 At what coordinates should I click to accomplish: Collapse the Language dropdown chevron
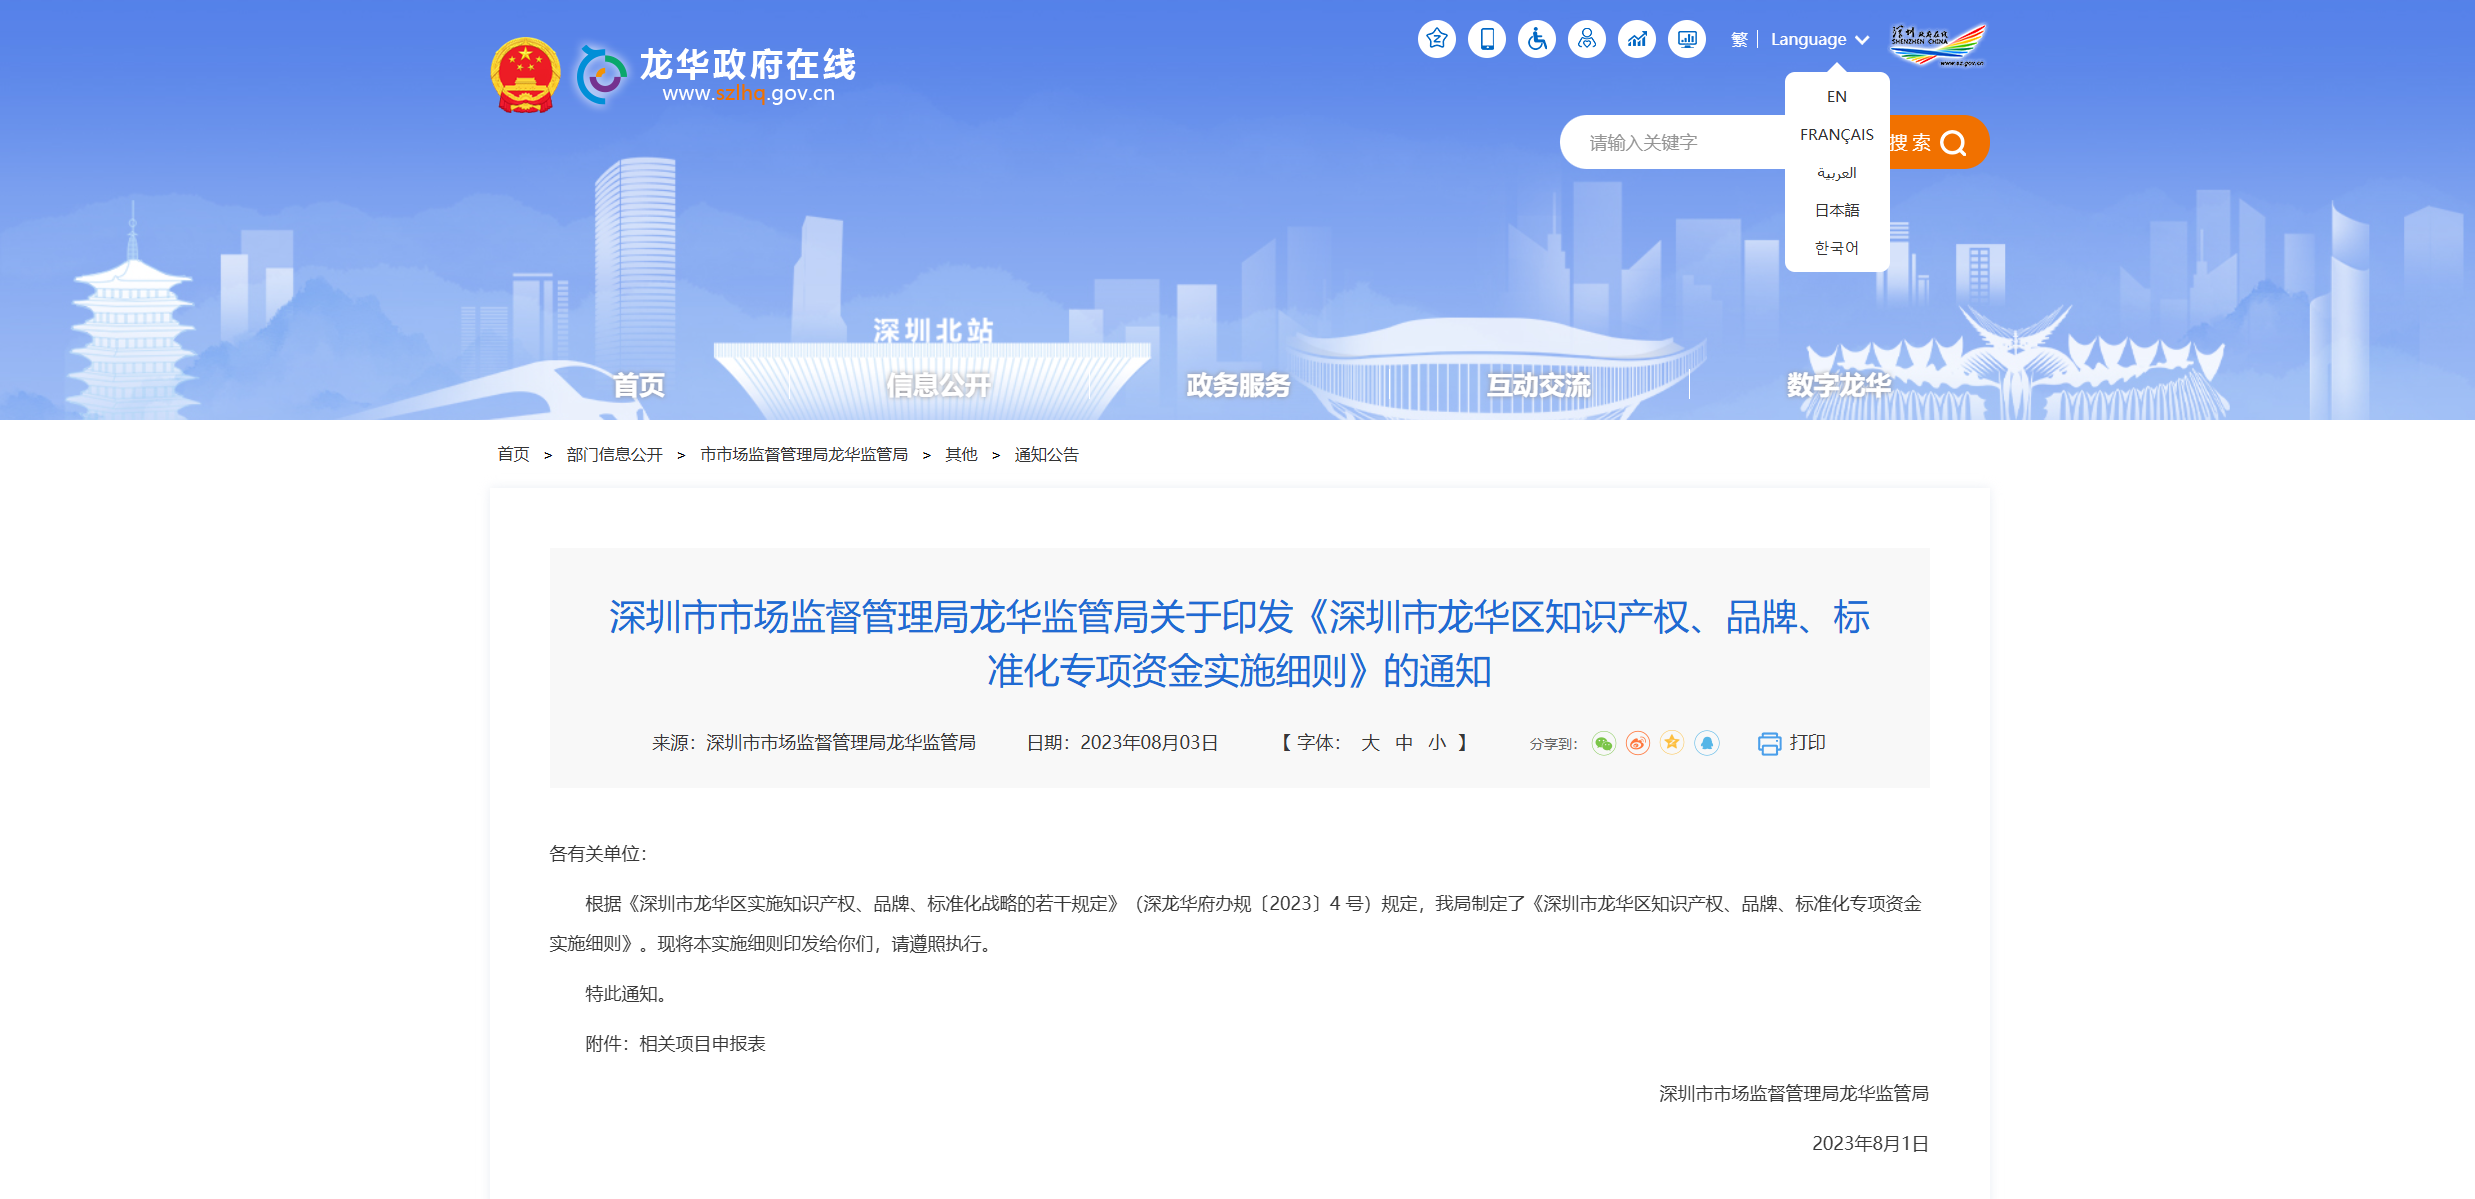(x=1862, y=40)
